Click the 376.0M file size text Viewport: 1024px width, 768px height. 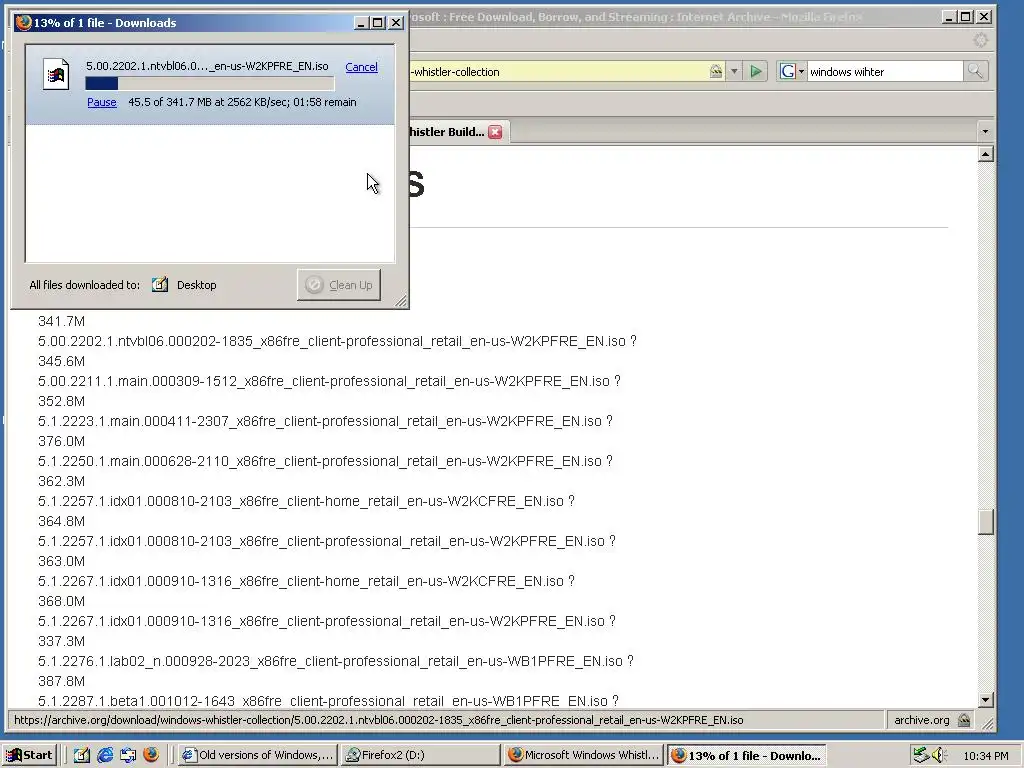point(61,441)
